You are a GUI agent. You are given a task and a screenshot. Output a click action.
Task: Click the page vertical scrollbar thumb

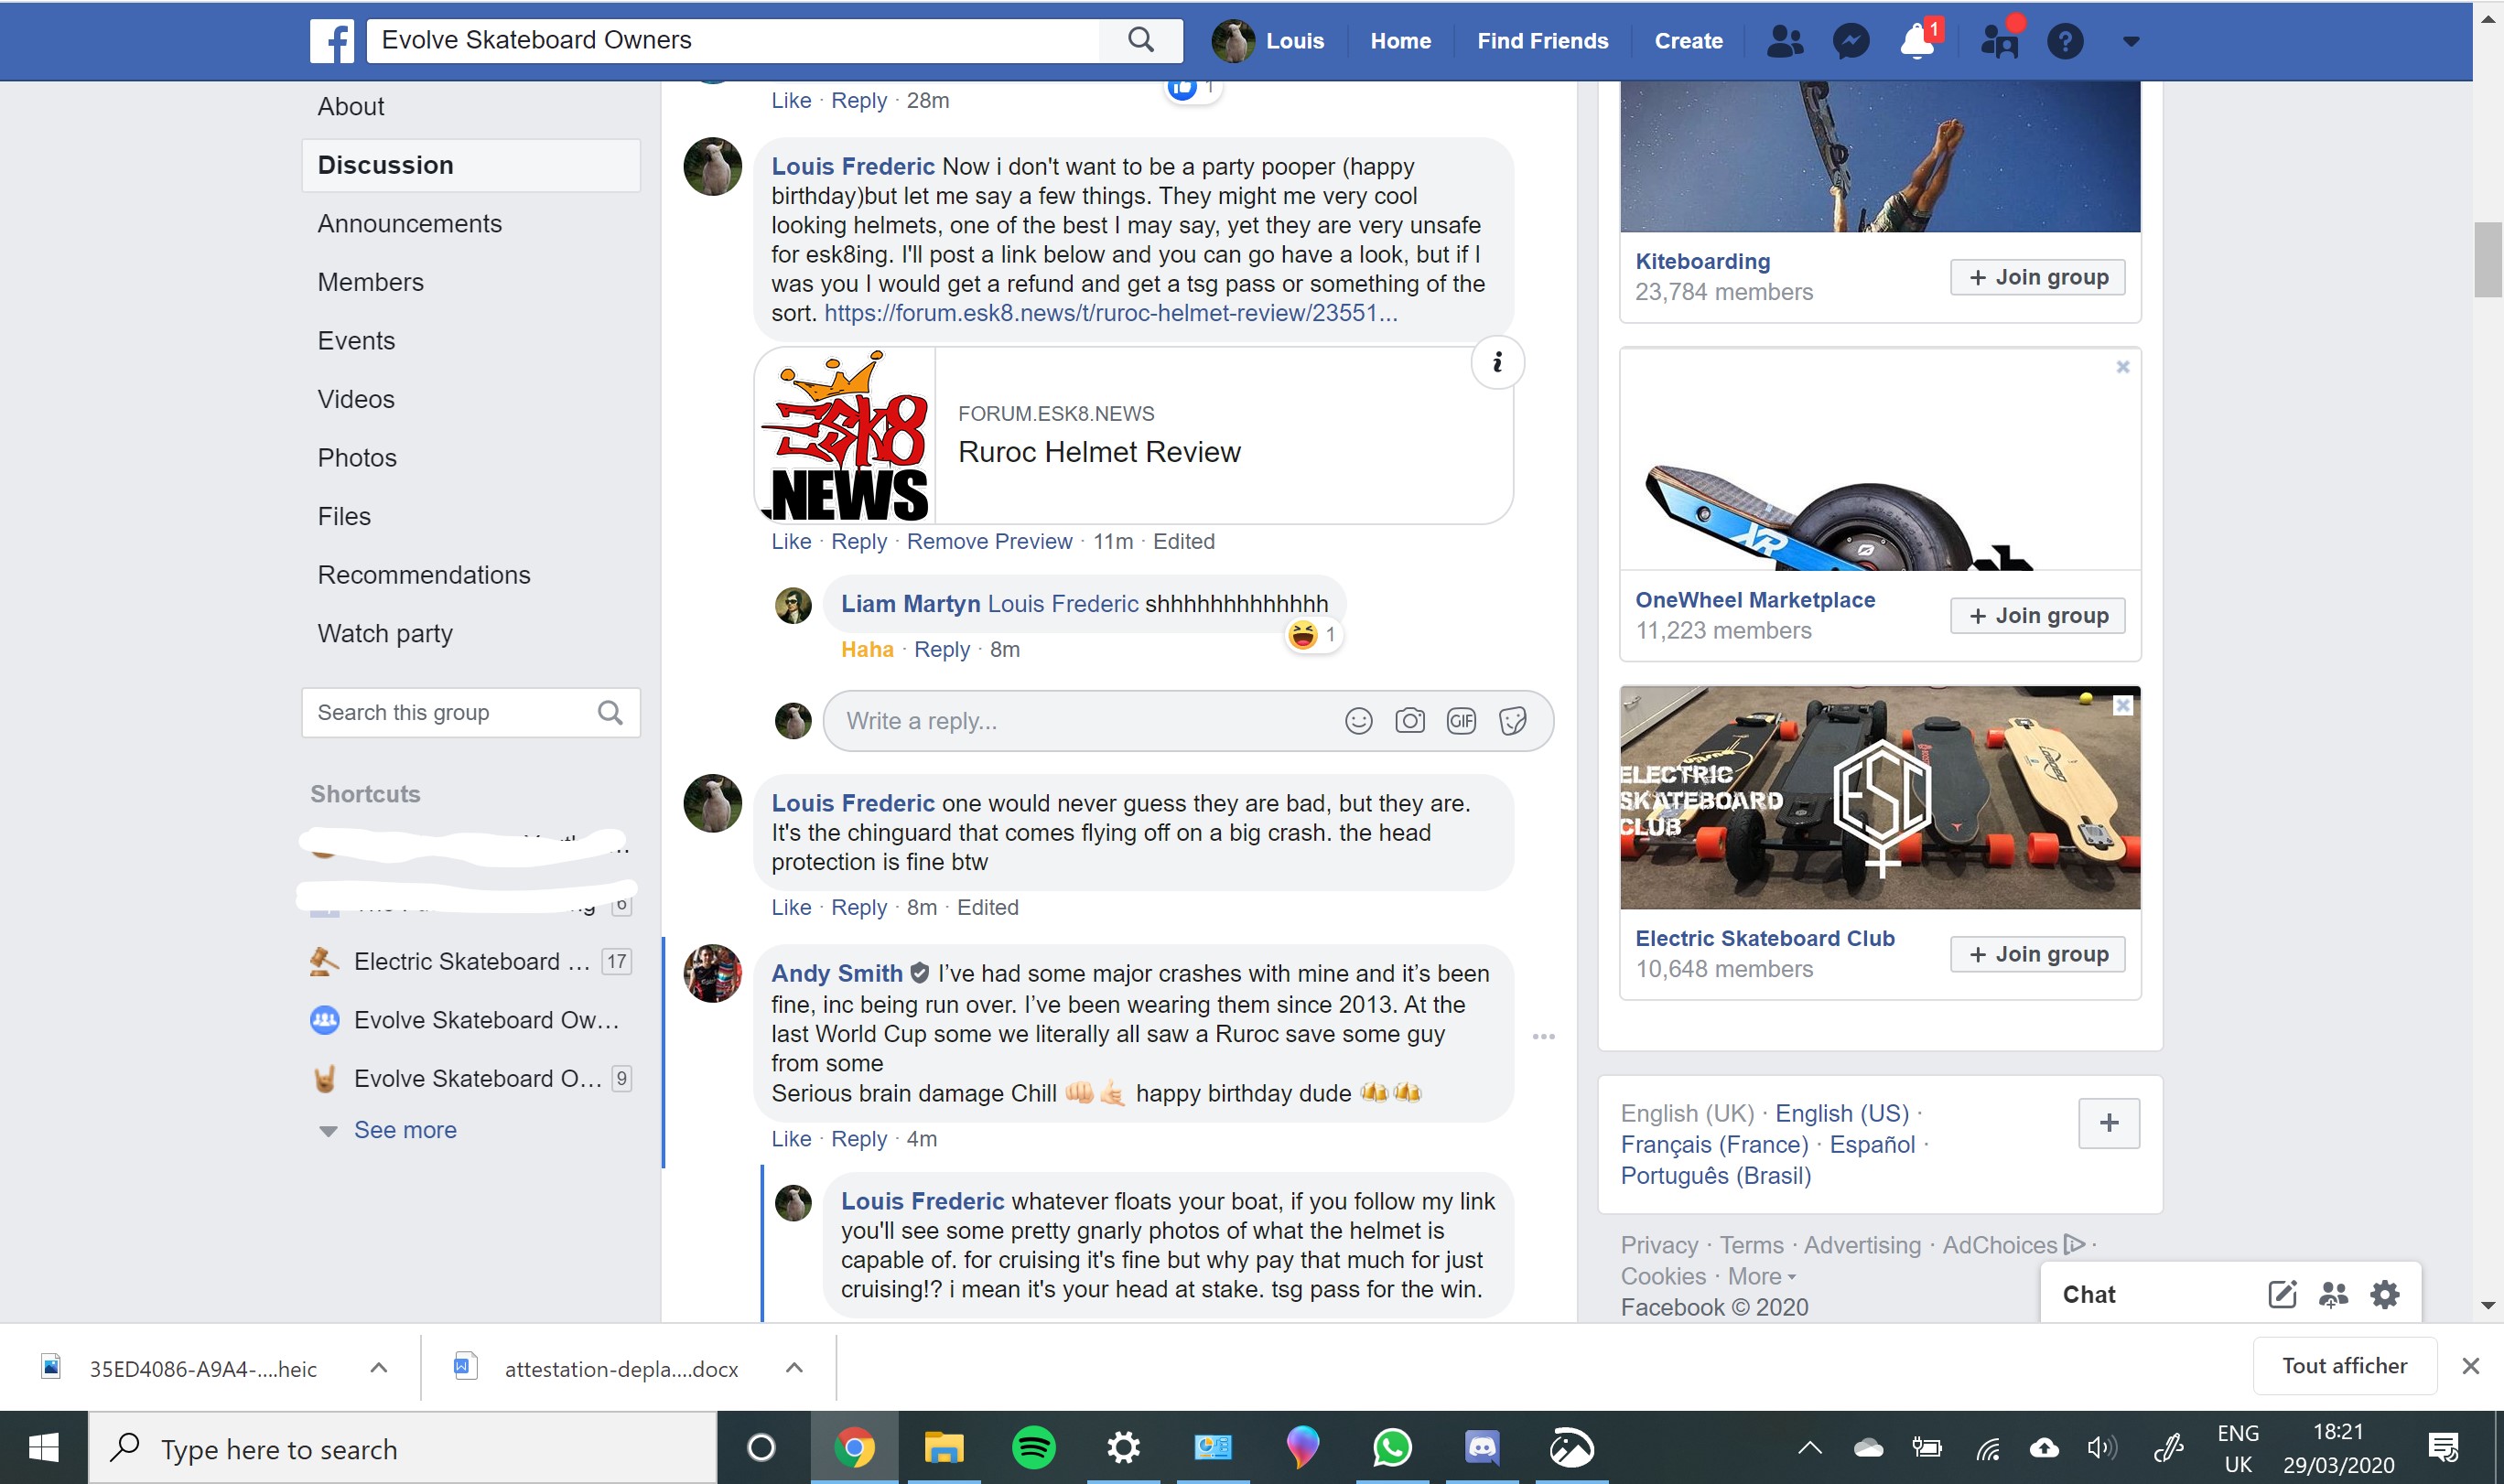coord(2488,260)
